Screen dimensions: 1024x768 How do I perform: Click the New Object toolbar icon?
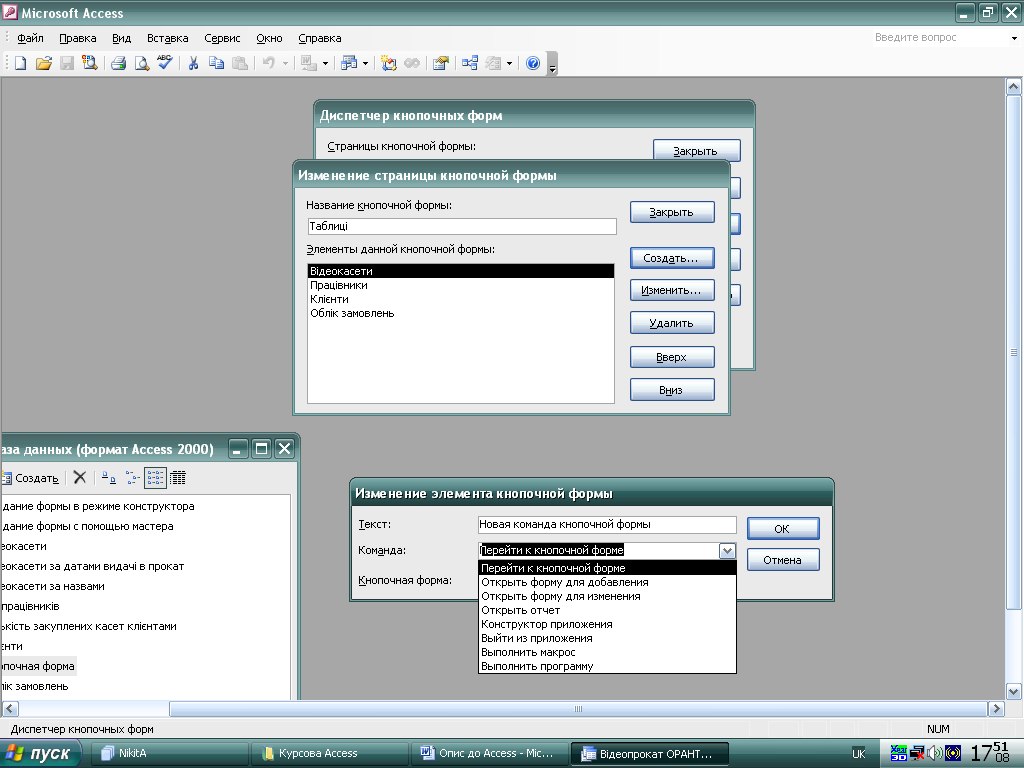(493, 63)
